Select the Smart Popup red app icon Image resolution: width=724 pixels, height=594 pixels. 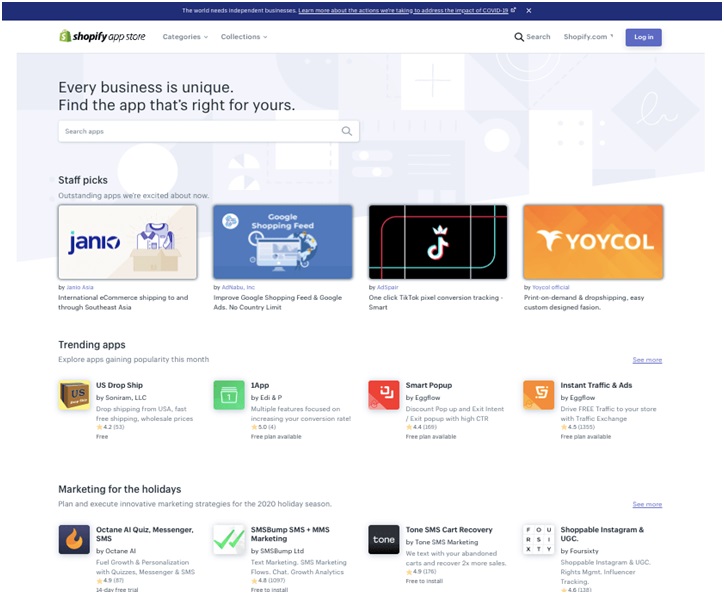(384, 395)
